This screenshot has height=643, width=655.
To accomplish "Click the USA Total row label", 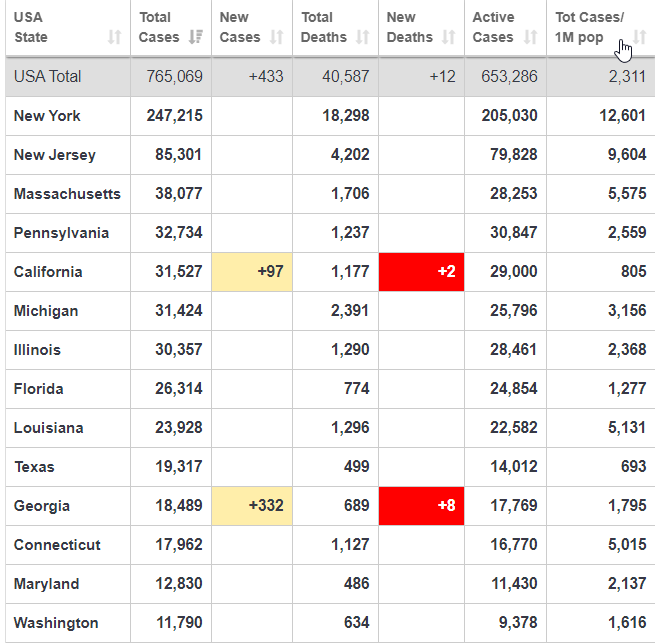I will (48, 77).
